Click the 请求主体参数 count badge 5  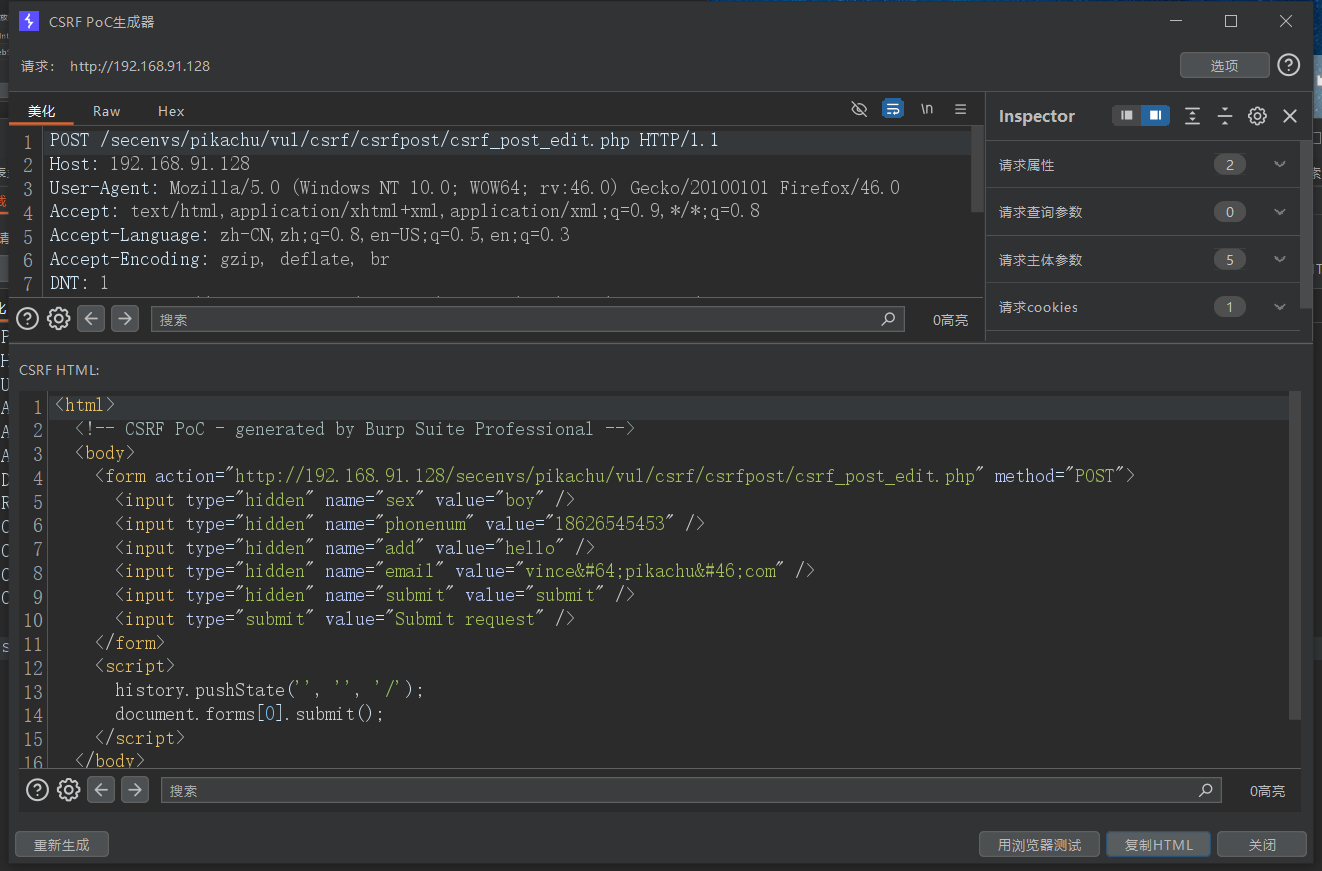point(1229,260)
